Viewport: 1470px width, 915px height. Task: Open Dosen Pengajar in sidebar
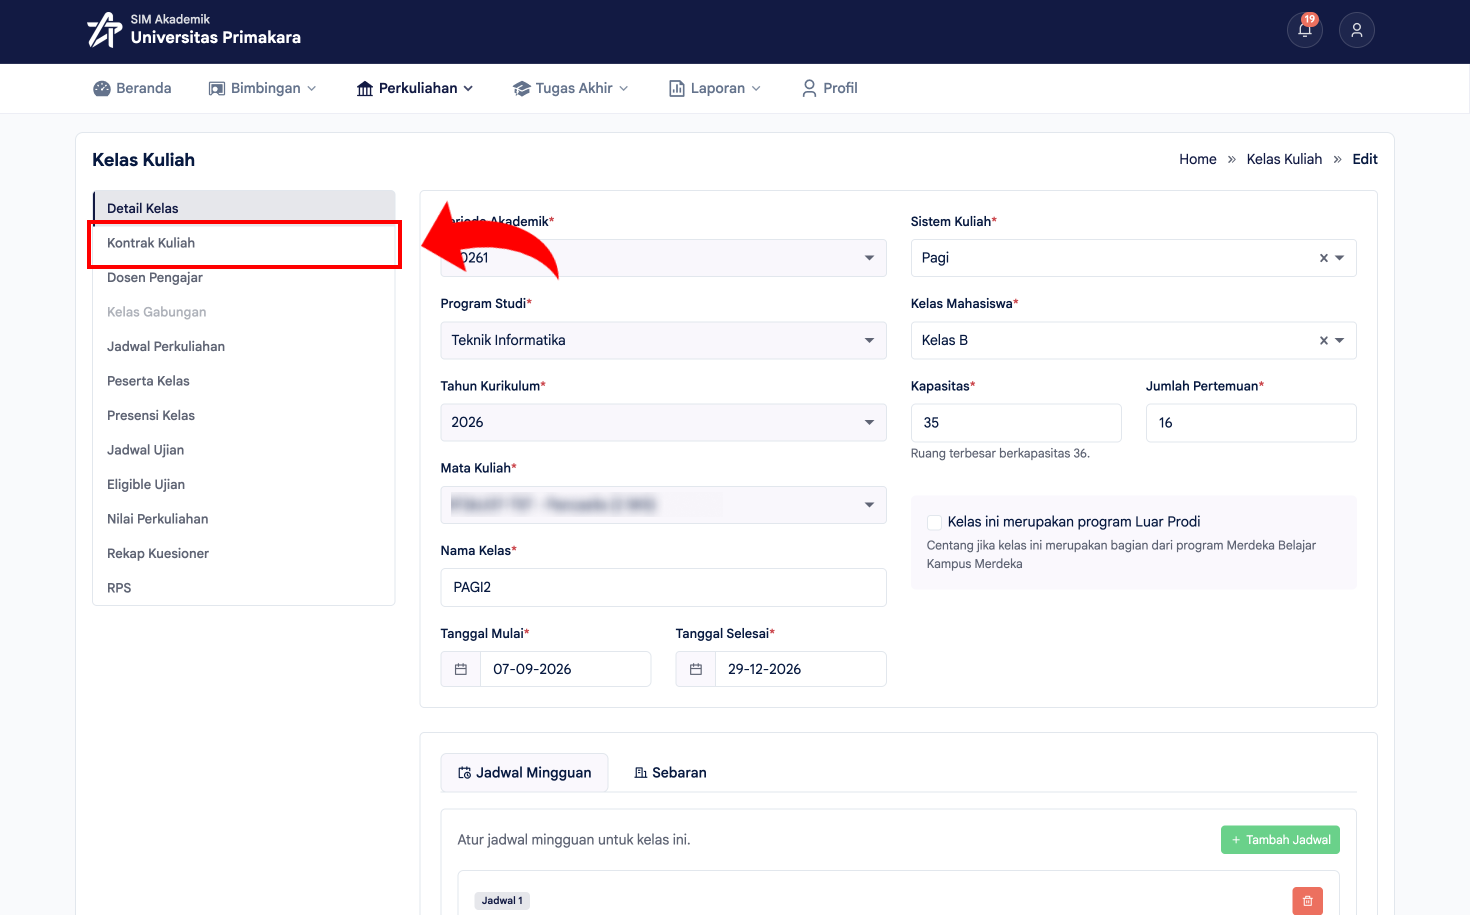point(244,277)
